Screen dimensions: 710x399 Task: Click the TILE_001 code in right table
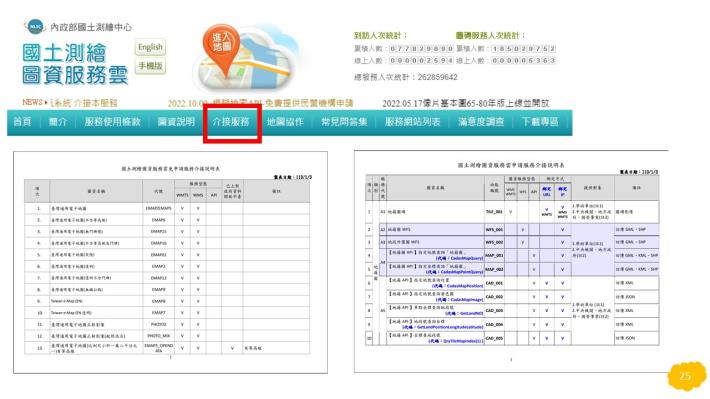pyautogui.click(x=494, y=212)
